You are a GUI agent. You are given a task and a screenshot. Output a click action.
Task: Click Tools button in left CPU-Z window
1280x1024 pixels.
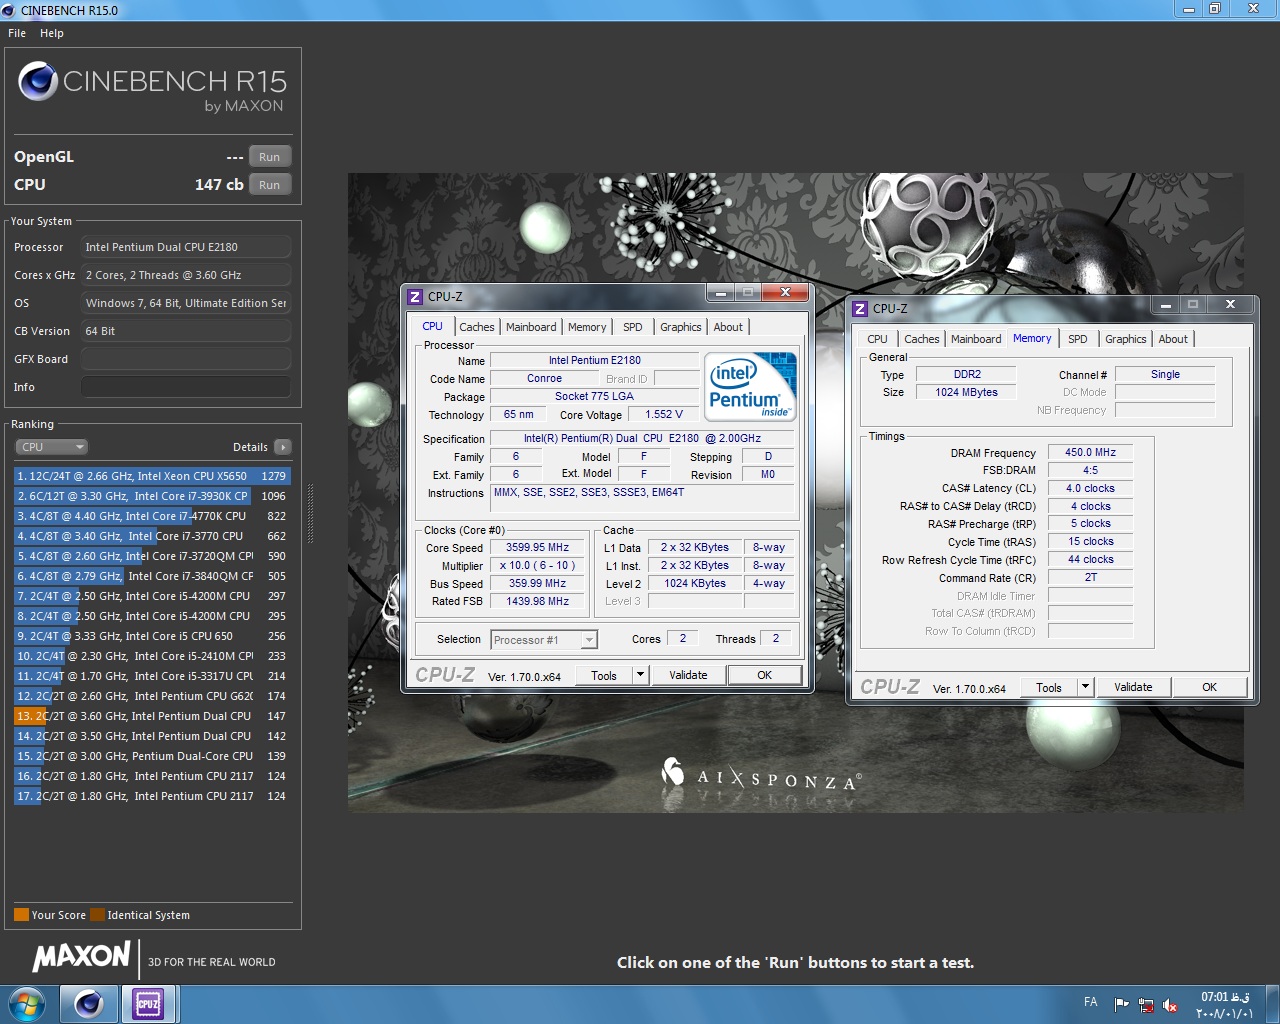click(x=604, y=675)
